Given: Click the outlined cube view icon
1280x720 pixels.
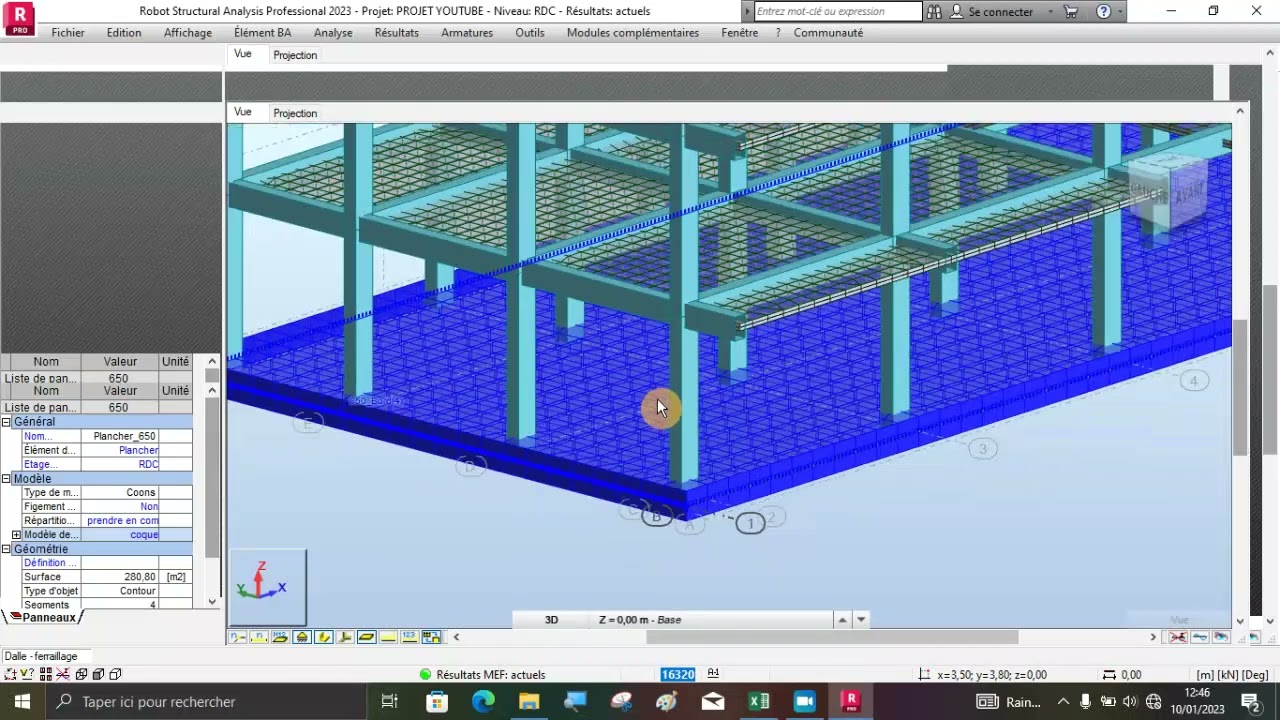Looking at the screenshot, I should click(x=115, y=674).
